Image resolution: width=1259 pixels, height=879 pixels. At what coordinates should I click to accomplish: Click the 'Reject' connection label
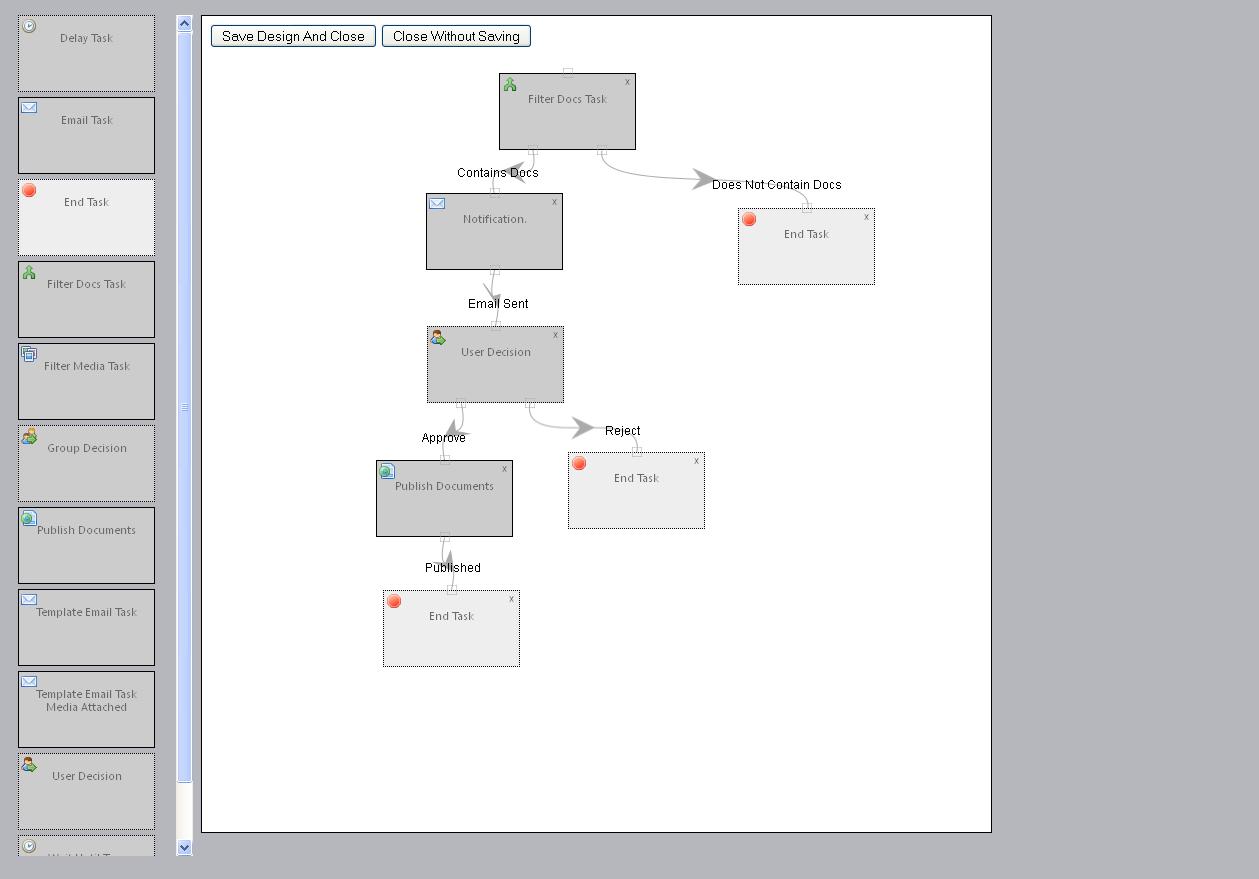click(623, 431)
